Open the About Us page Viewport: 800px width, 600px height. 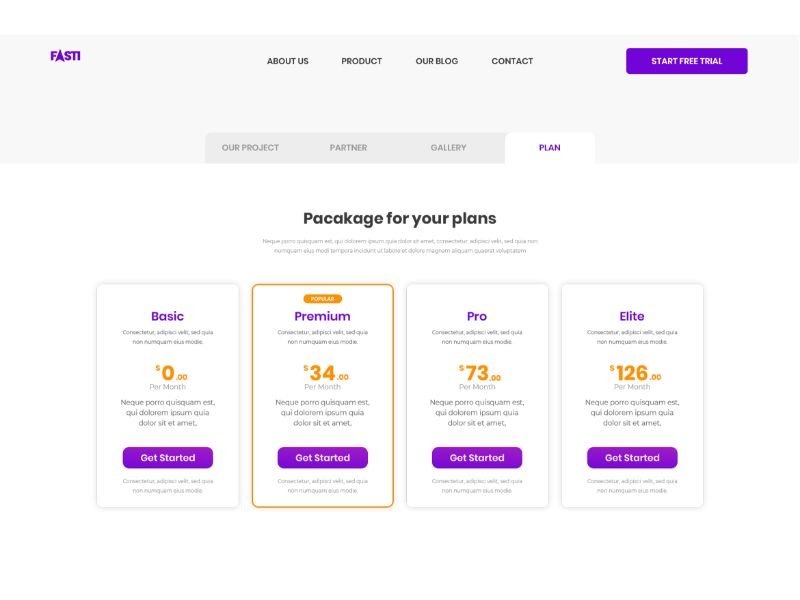point(287,61)
